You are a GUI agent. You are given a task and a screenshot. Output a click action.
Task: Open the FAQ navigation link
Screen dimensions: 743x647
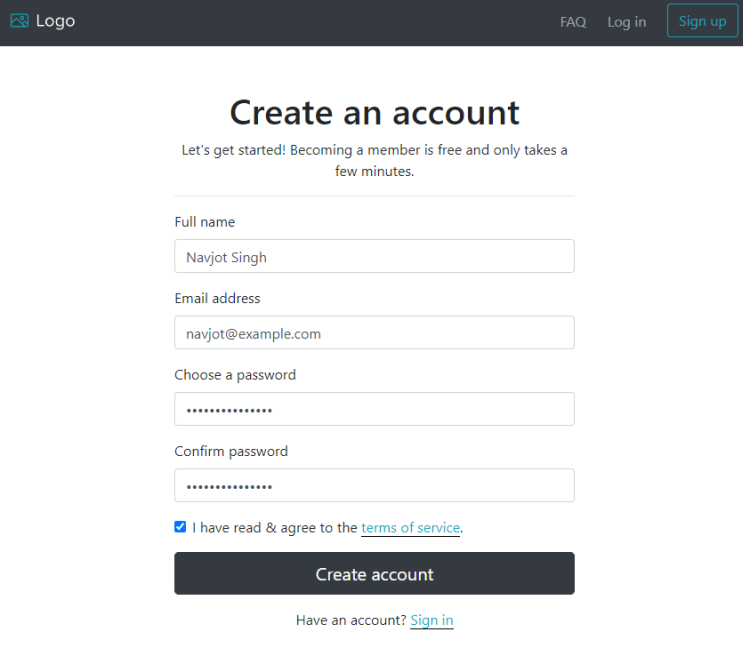[573, 22]
